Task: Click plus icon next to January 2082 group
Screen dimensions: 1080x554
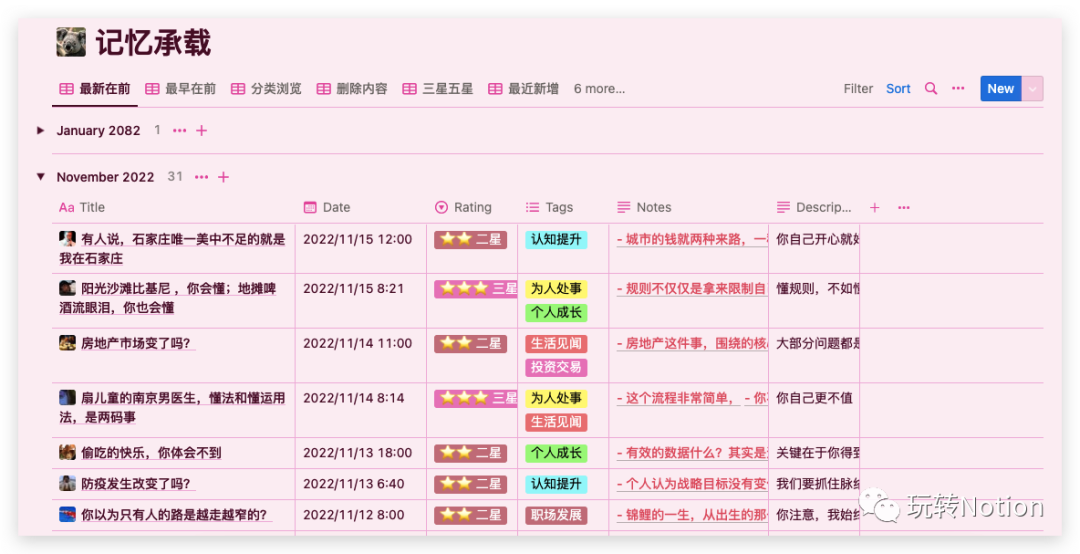Action: pos(202,131)
